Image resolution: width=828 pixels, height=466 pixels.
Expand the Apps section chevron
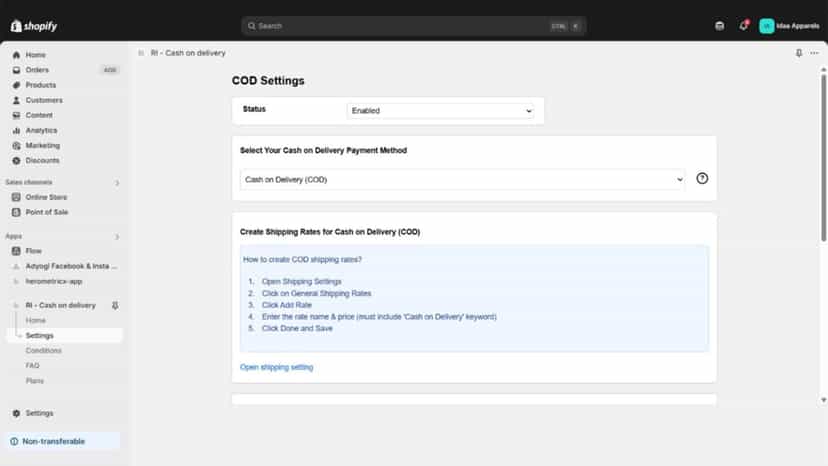coord(117,237)
